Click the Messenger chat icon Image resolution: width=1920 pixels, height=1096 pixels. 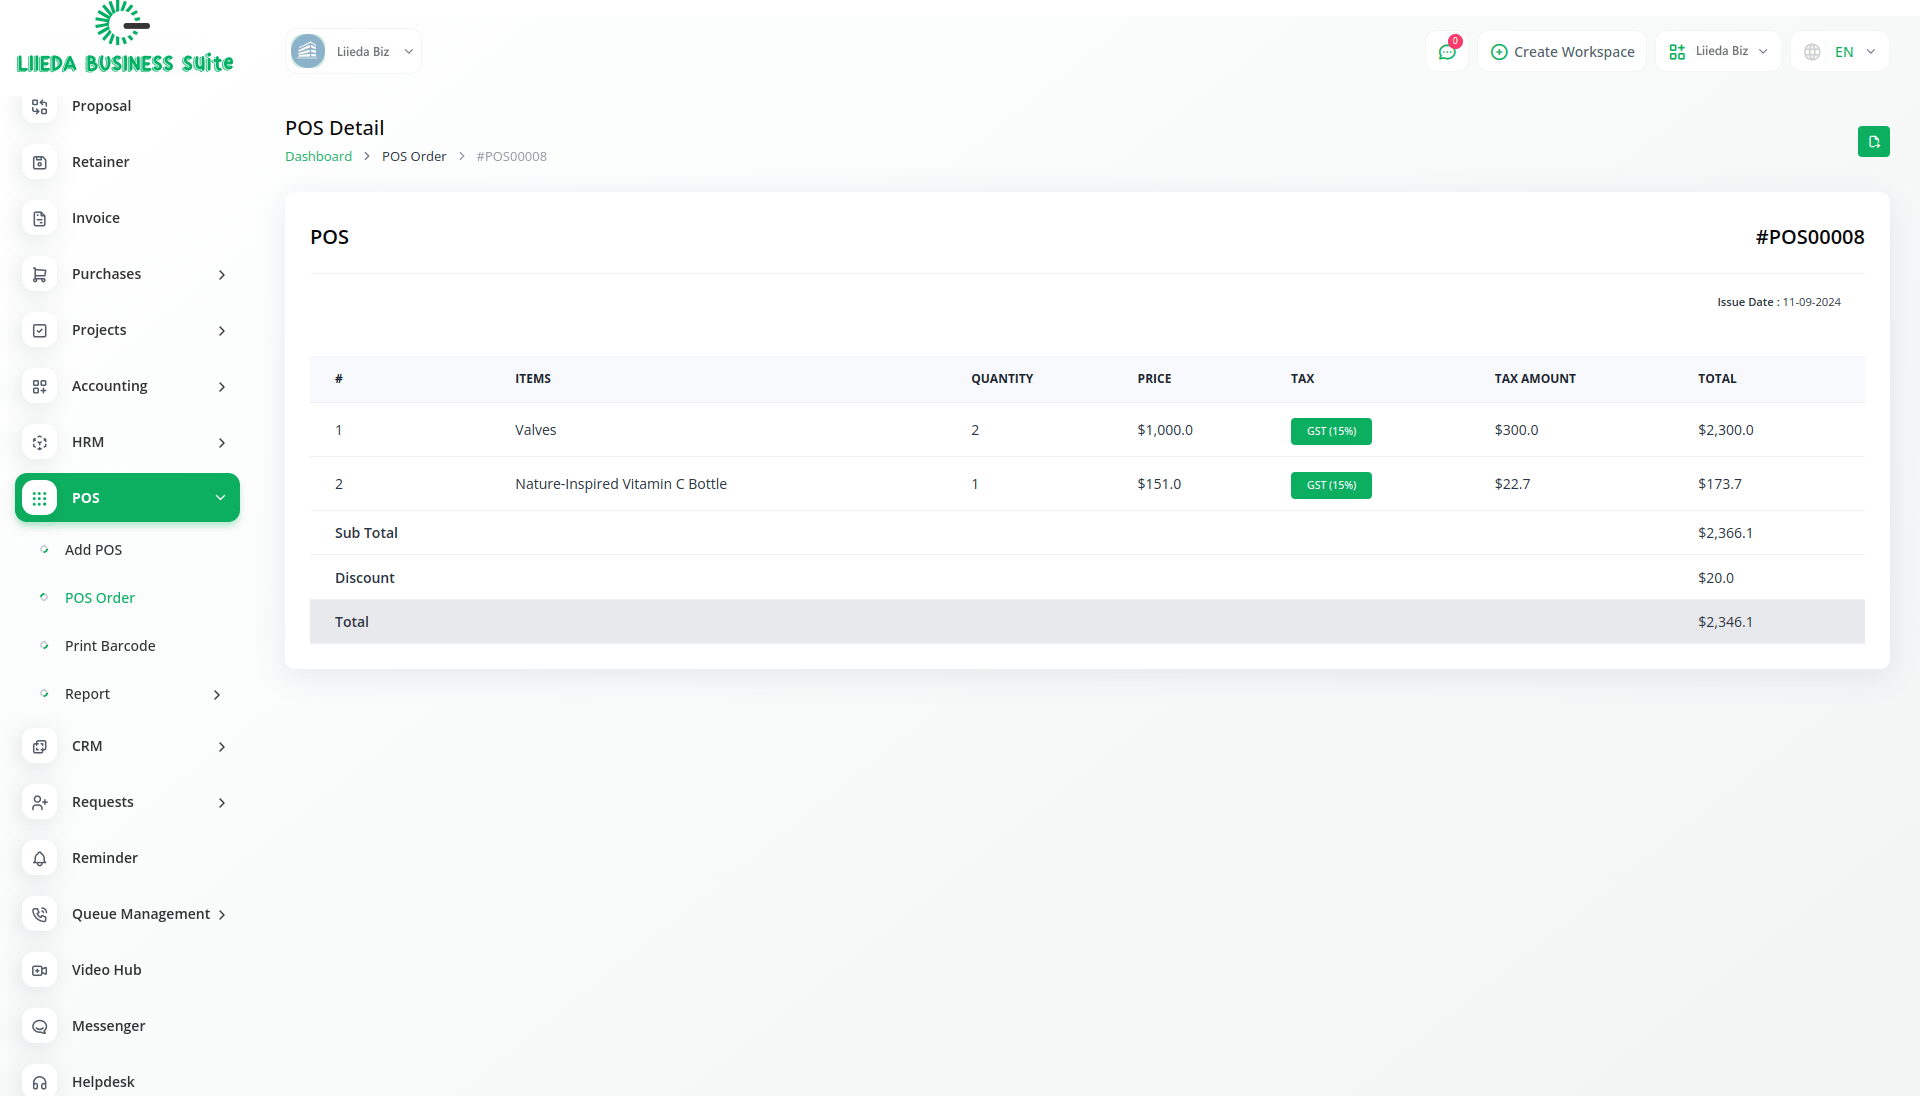coord(40,1026)
